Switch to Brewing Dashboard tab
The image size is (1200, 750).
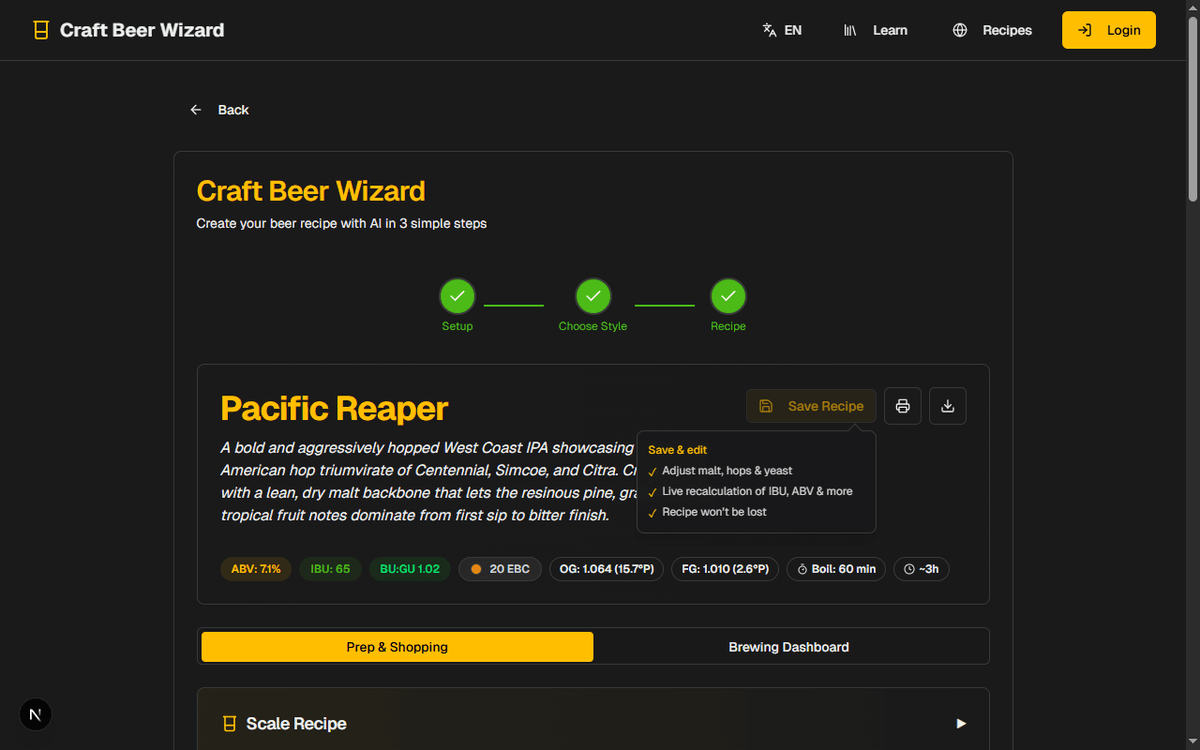(788, 647)
